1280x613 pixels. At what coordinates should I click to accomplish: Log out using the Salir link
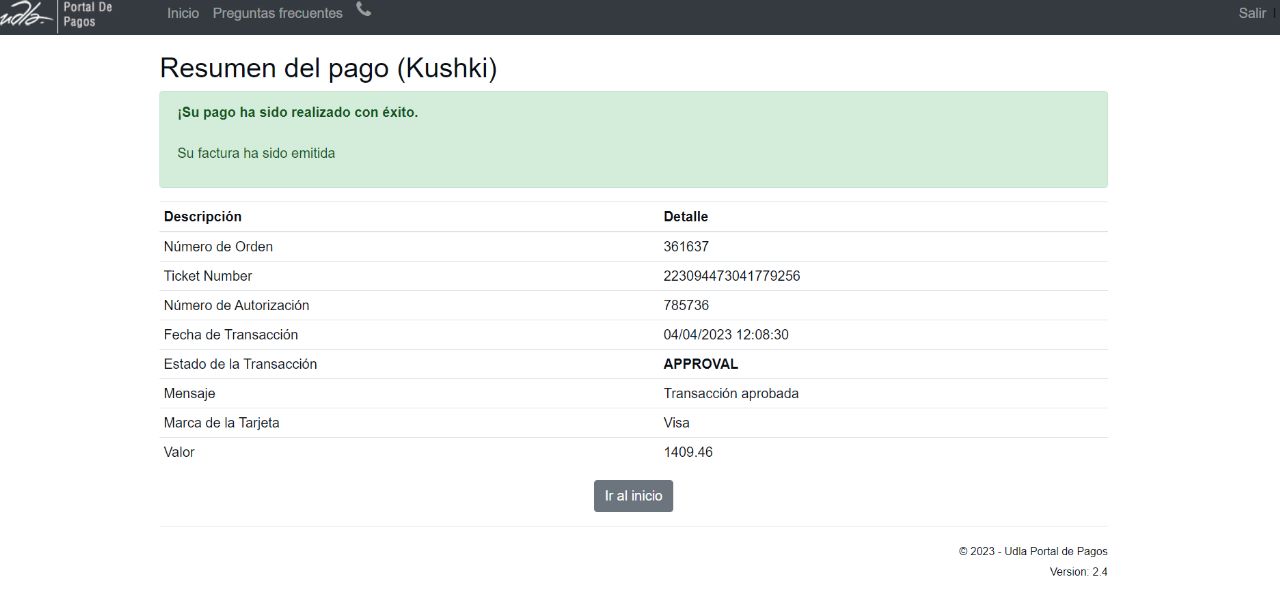1252,13
